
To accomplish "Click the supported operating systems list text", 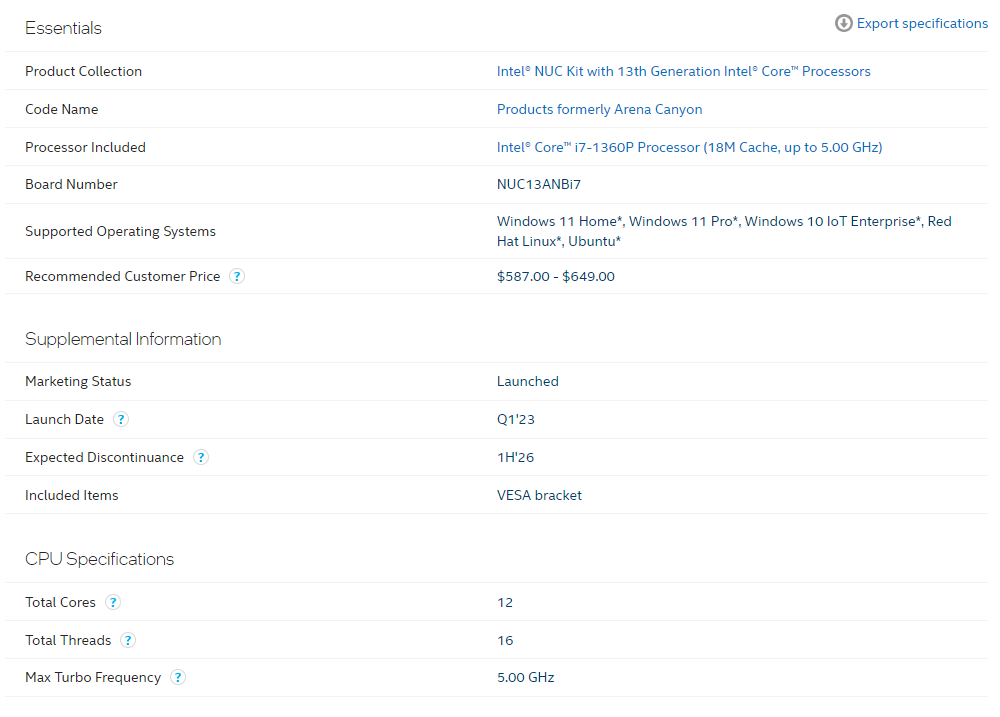I will 723,232.
